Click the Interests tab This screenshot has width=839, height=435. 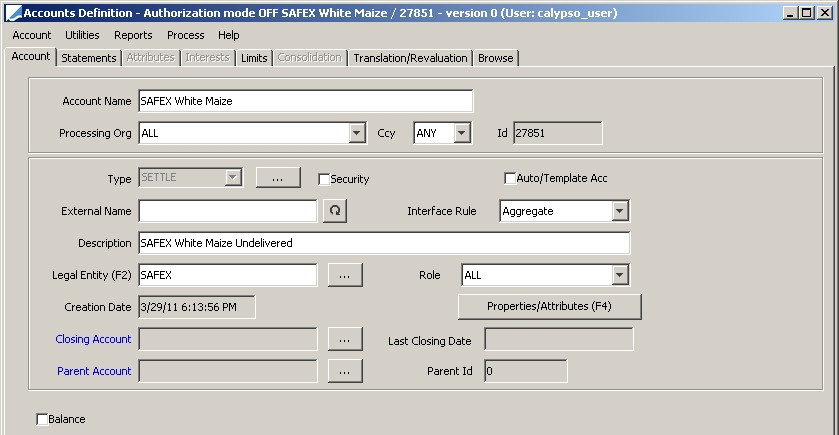[x=208, y=57]
